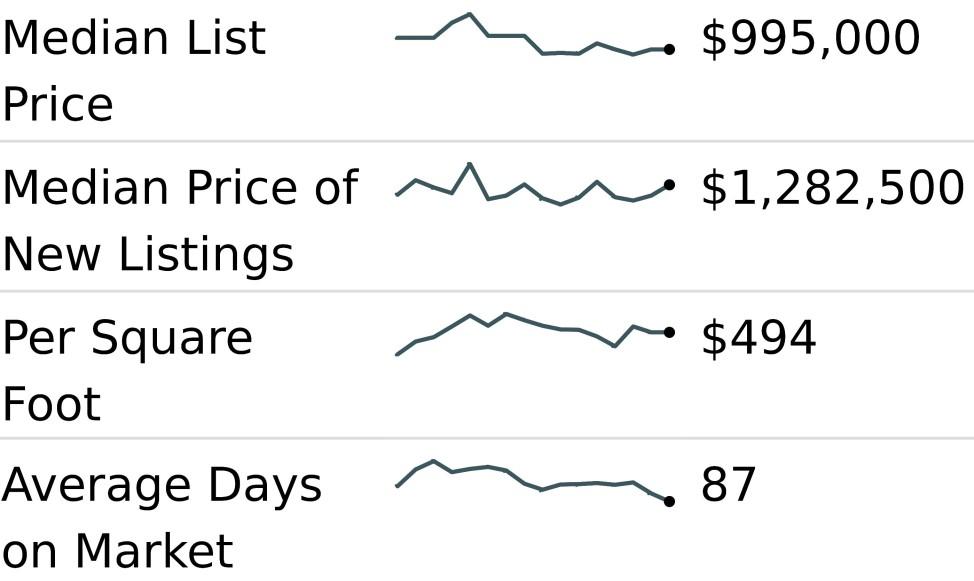Click the Median List Price label
974x581 pixels.
135,70
